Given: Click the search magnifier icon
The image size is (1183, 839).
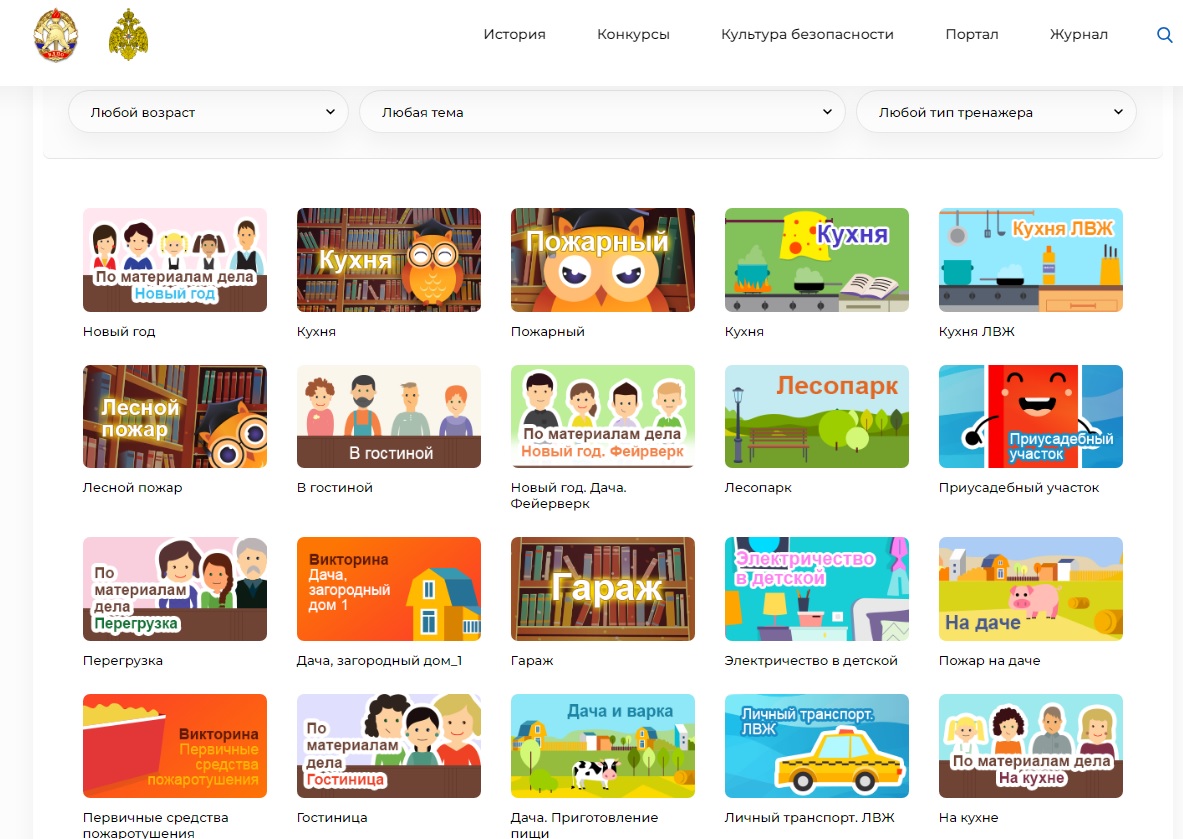Looking at the screenshot, I should 1164,35.
